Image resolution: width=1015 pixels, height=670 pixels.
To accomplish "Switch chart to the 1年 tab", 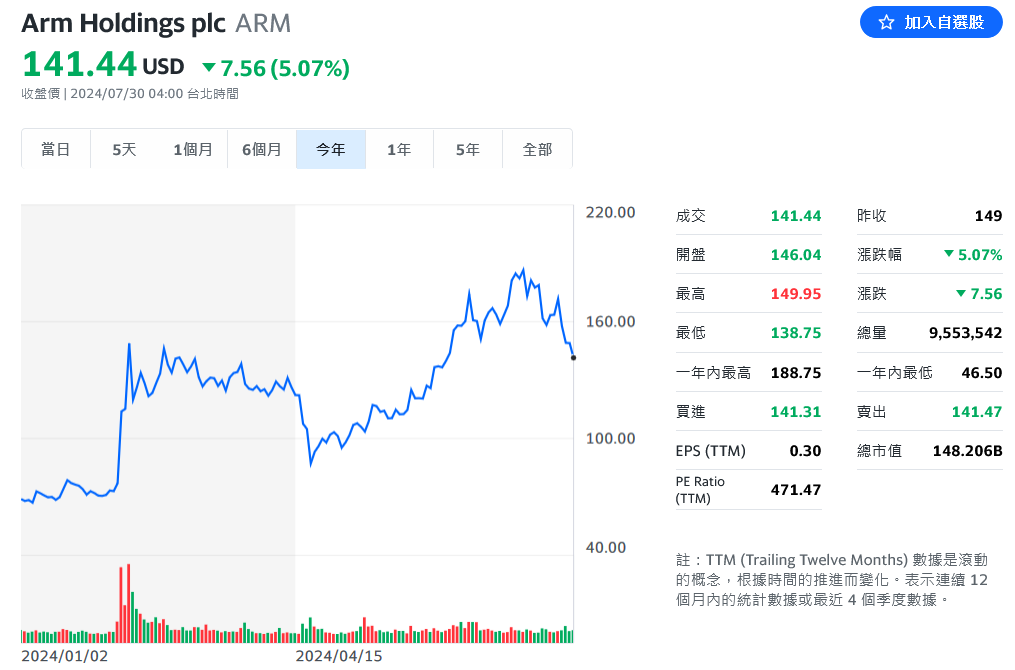I will (x=399, y=149).
